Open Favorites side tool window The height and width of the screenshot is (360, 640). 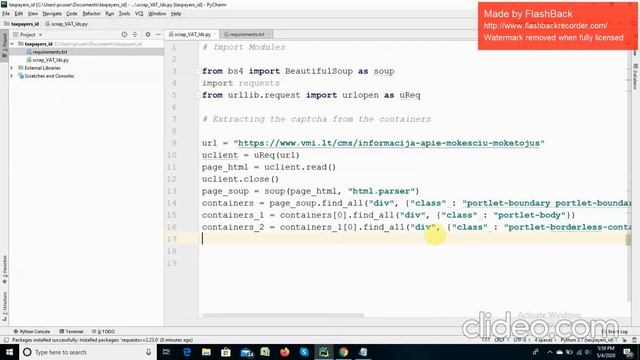pyautogui.click(x=4, y=269)
